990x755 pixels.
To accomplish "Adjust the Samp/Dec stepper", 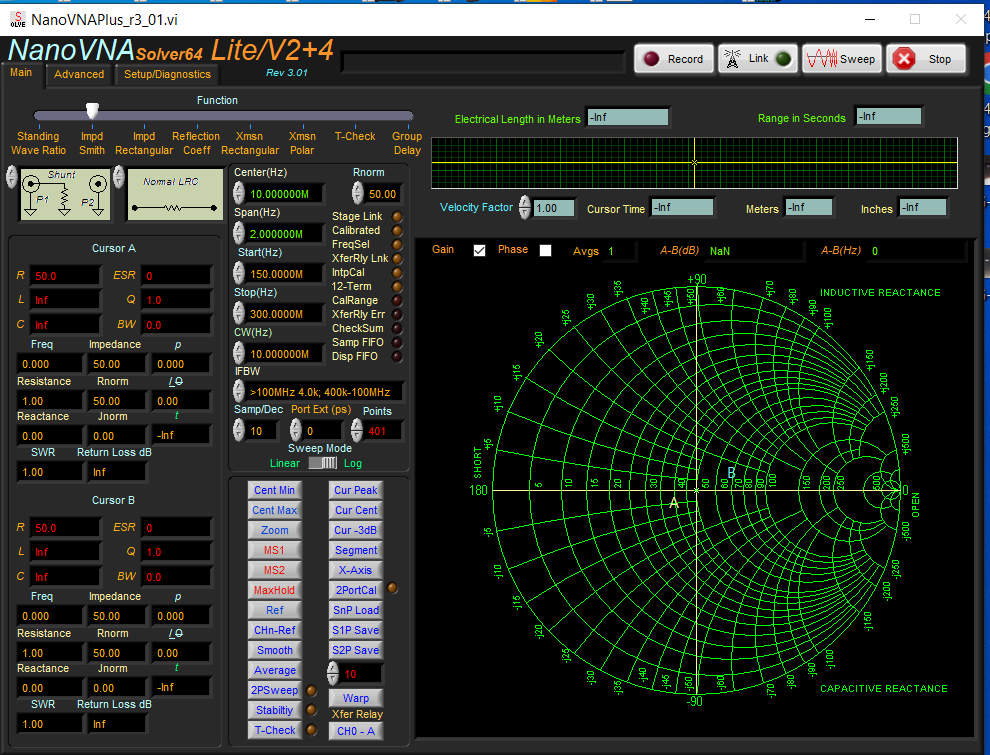I will 239,431.
